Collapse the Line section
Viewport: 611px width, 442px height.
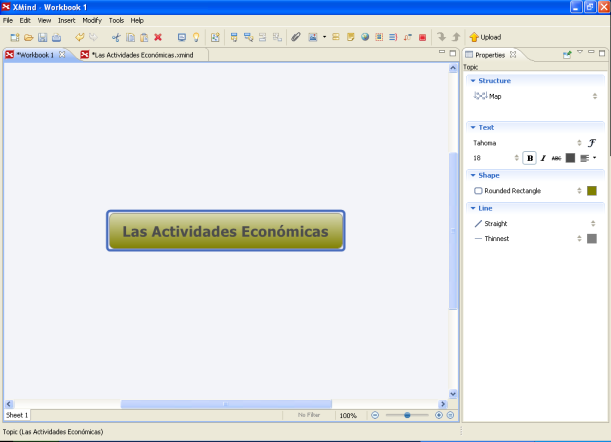point(473,208)
